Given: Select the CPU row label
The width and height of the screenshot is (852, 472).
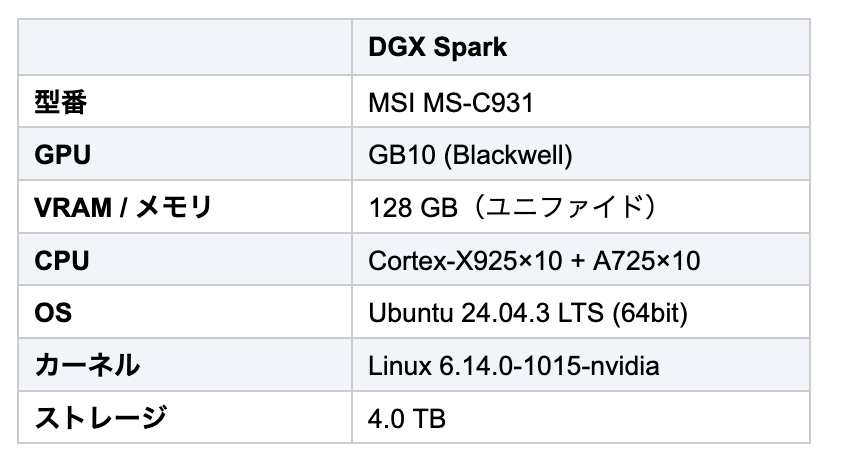Looking at the screenshot, I should (61, 261).
